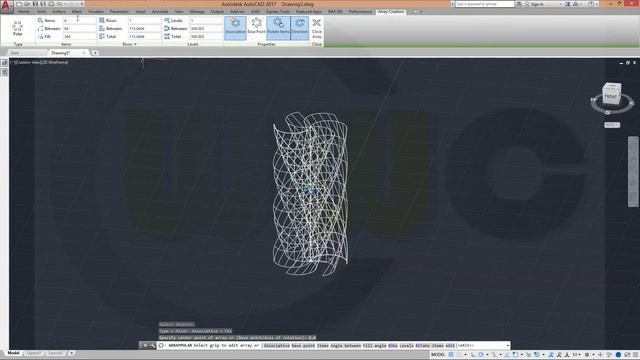Click the New file icon in Quick Access toolbar
Screen dimensions: 640x360
19,4
